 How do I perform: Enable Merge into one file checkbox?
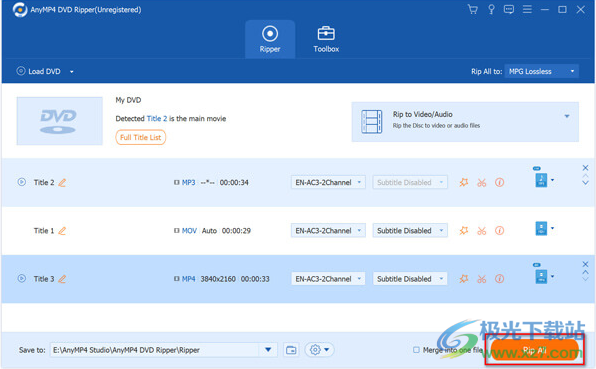coord(416,350)
